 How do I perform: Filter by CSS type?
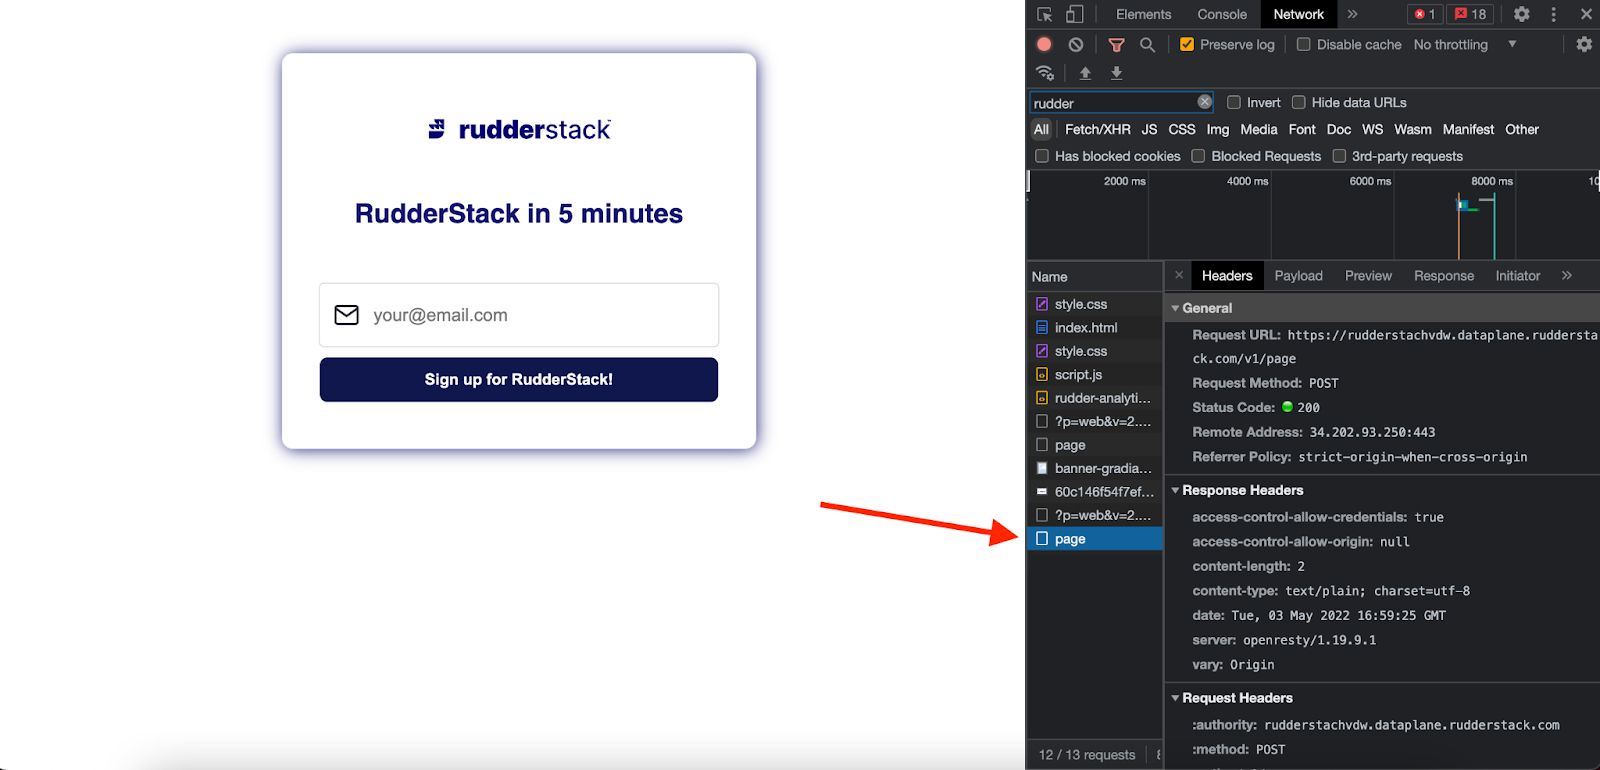point(1182,129)
